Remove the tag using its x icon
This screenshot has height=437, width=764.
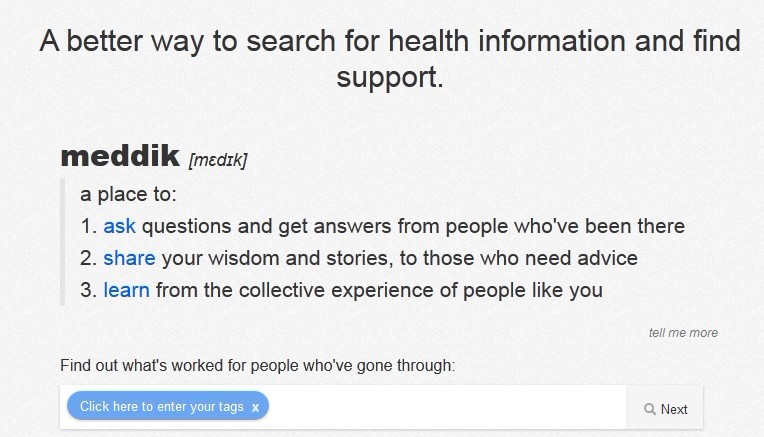point(255,408)
